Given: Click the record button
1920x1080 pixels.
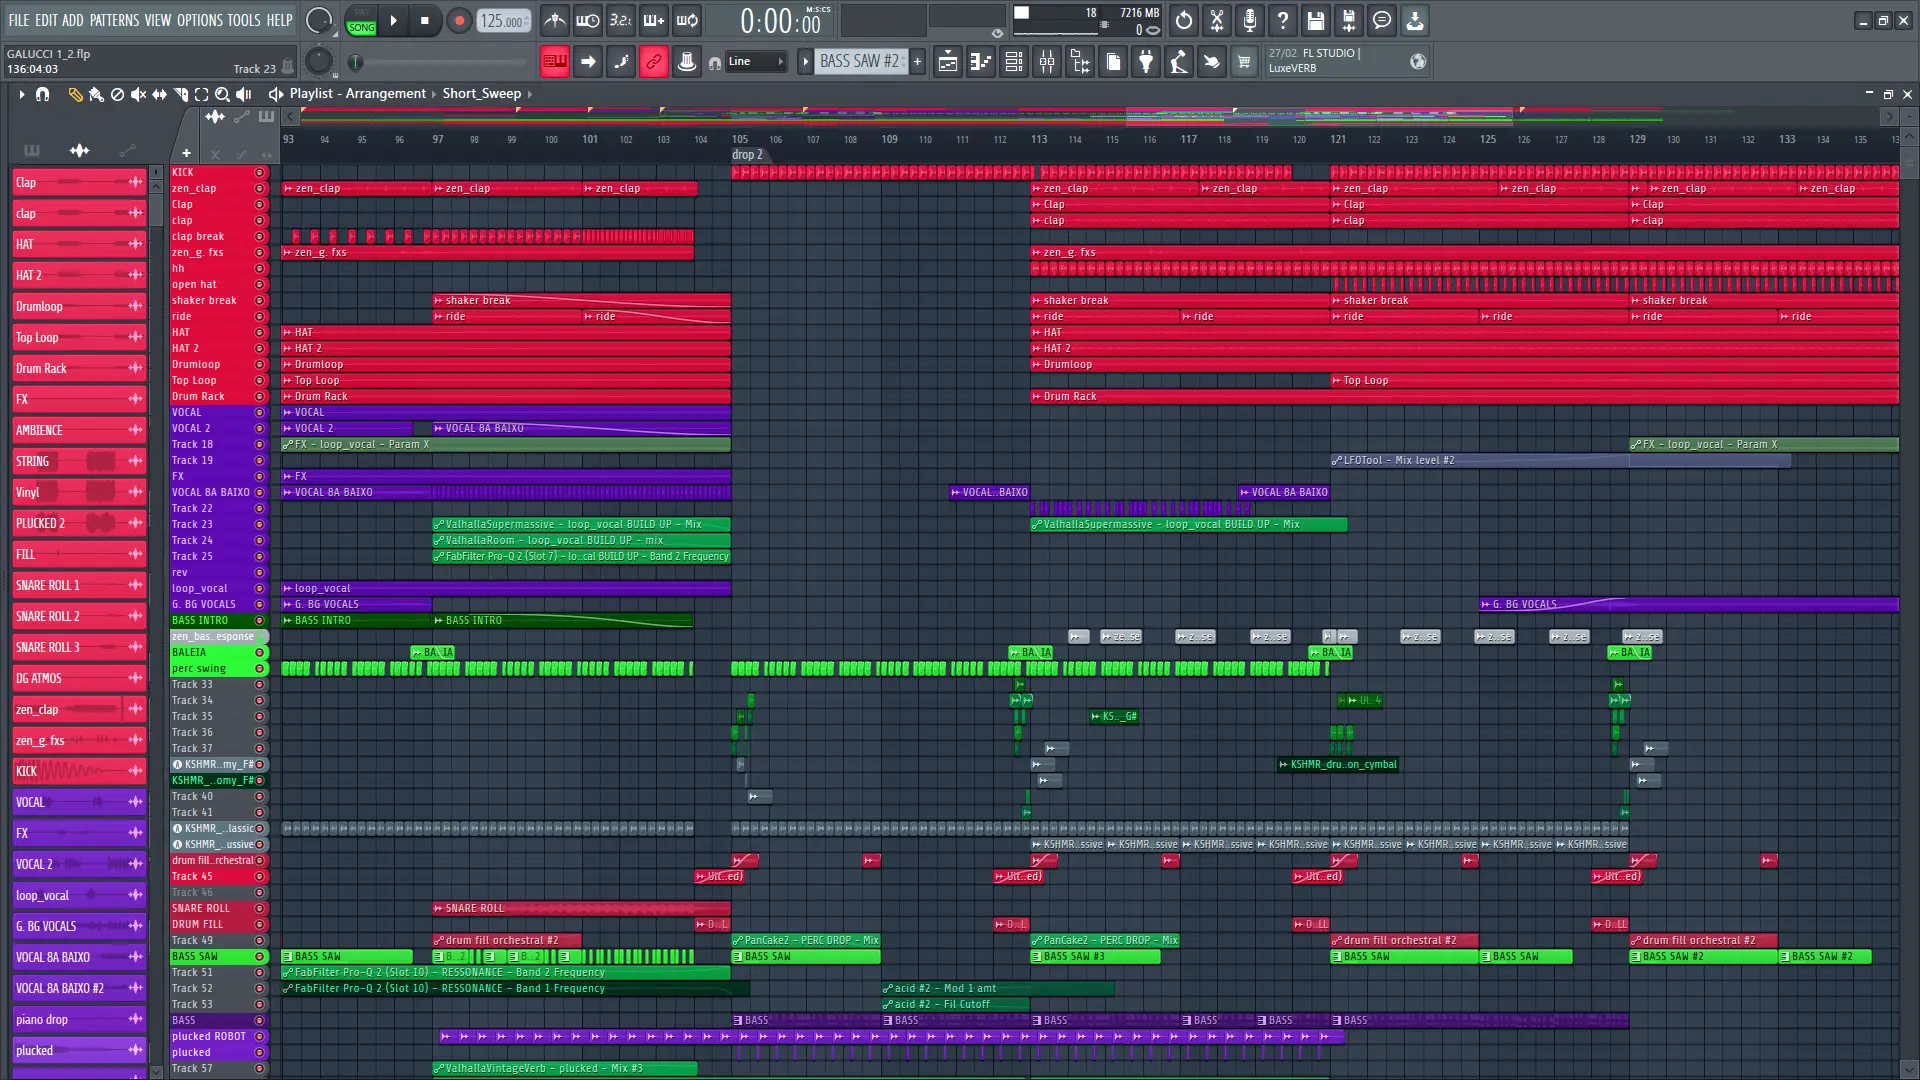Looking at the screenshot, I should [459, 20].
